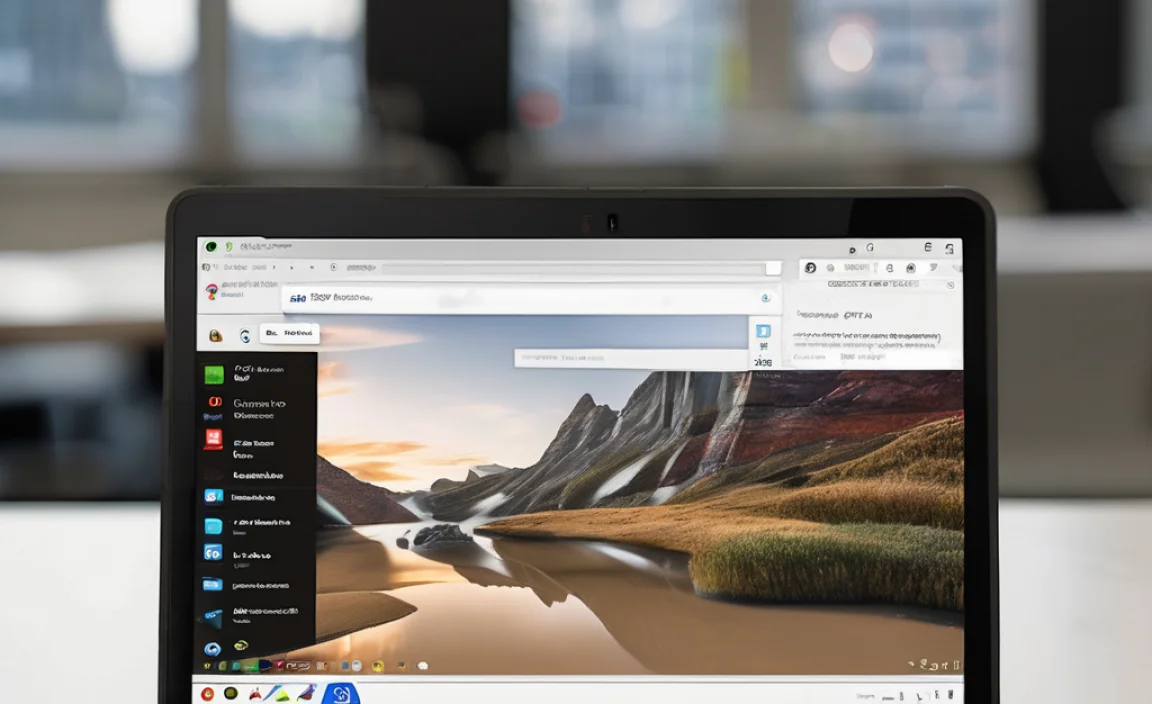The height and width of the screenshot is (704, 1152).
Task: Click the blue square icon on right panel edge
Action: (x=763, y=331)
